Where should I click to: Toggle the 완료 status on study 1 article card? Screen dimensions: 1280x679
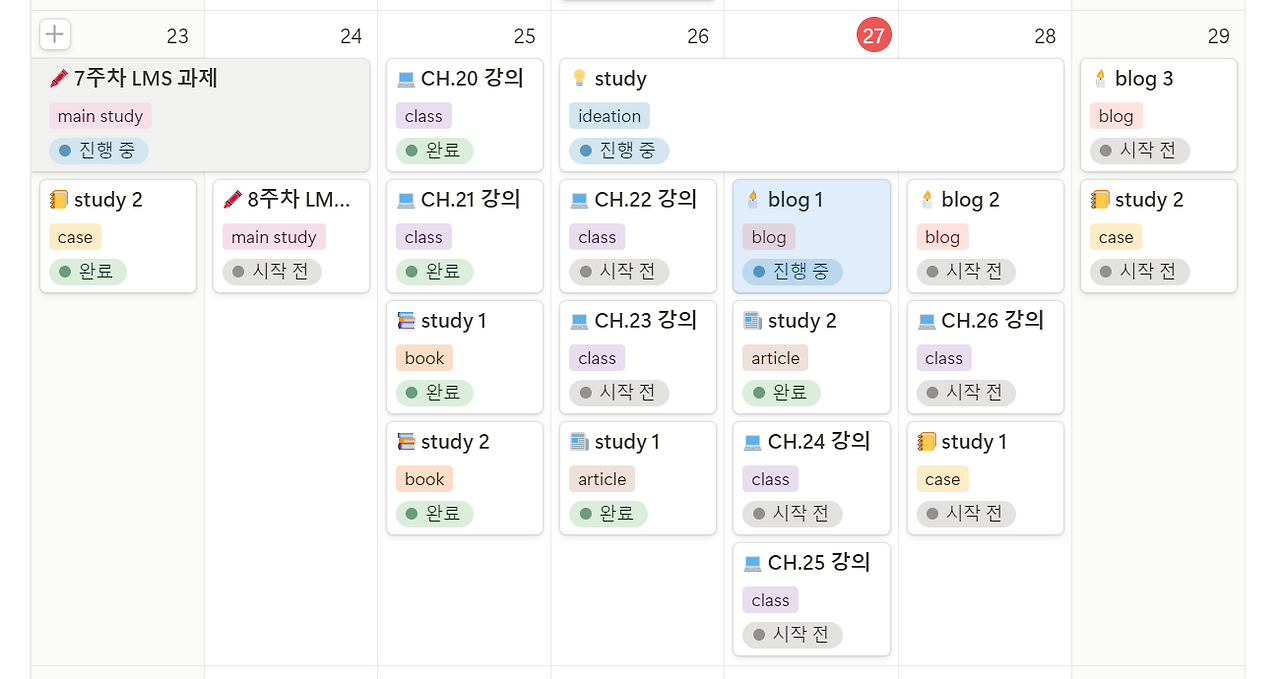click(x=607, y=514)
